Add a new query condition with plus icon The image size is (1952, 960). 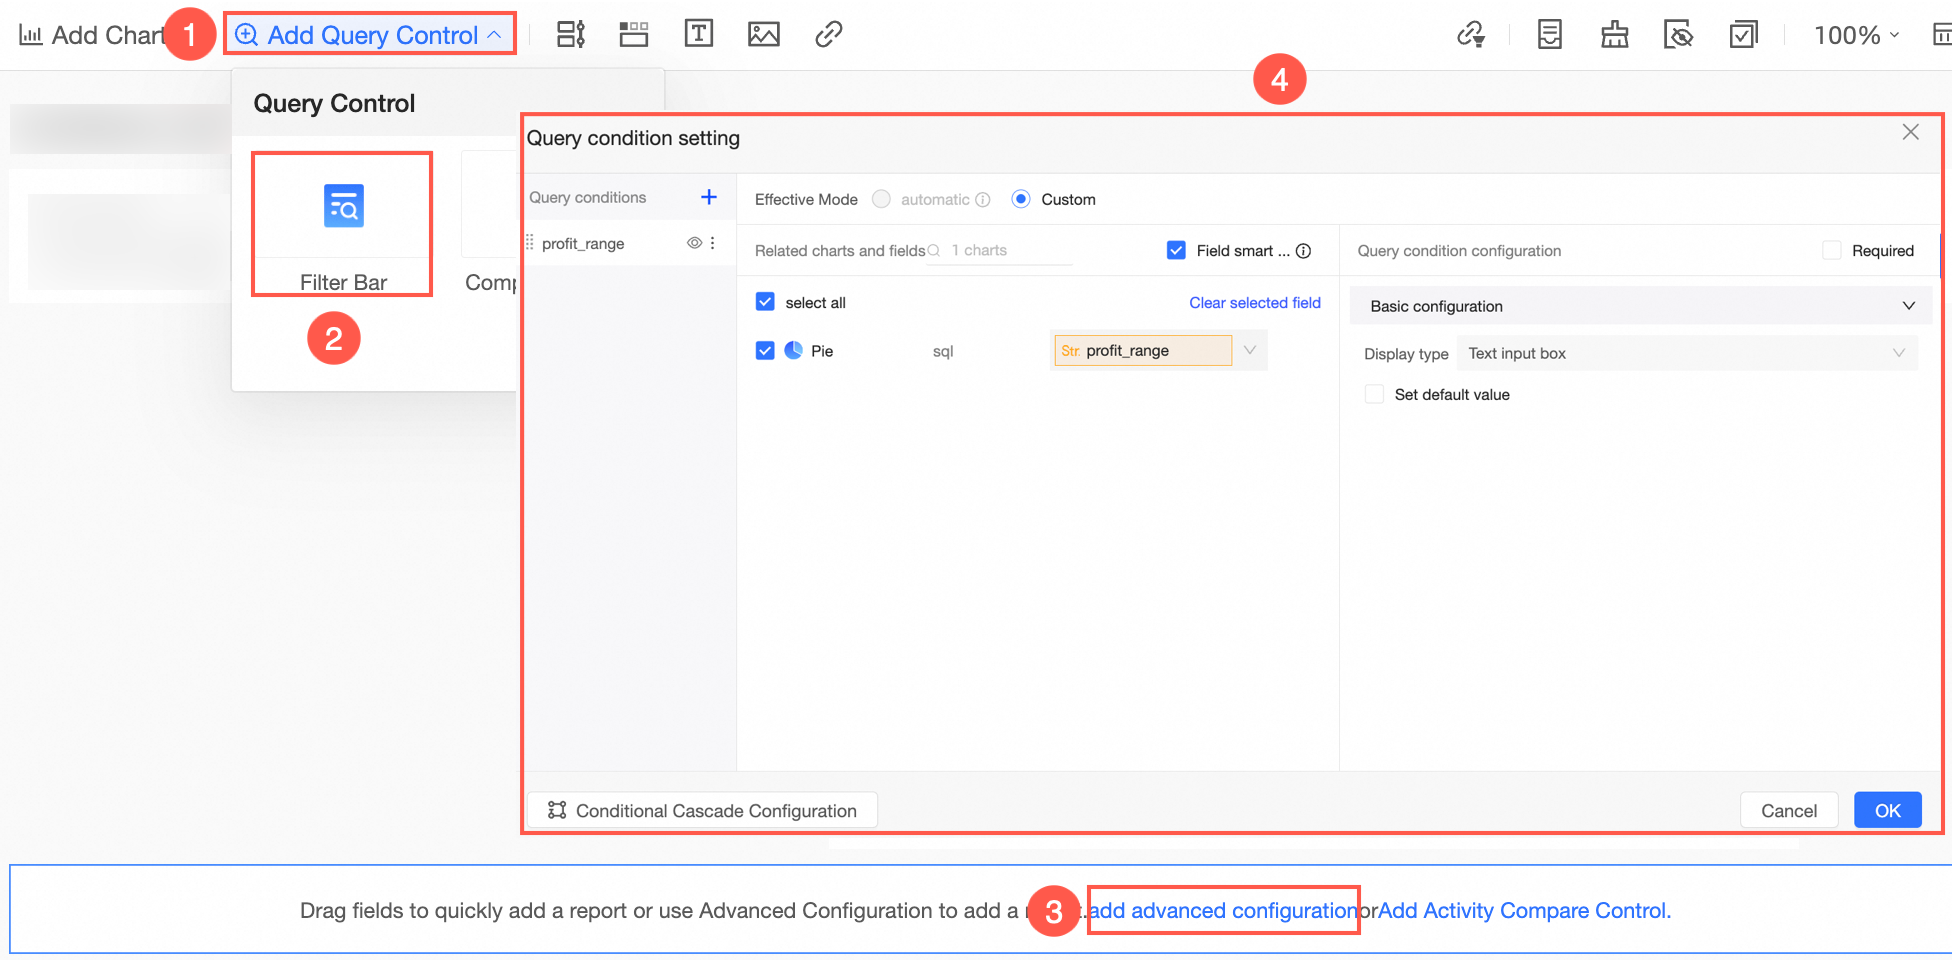[x=709, y=197]
